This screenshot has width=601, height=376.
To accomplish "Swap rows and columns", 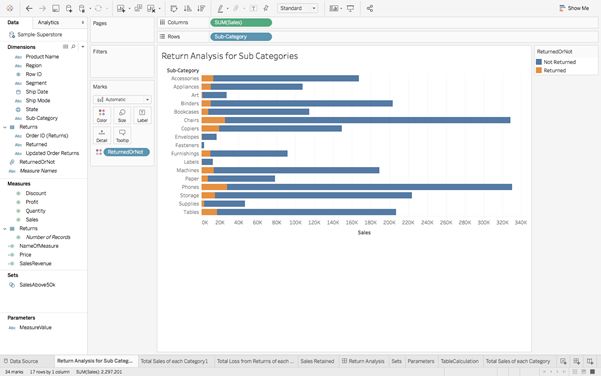I will tap(174, 8).
